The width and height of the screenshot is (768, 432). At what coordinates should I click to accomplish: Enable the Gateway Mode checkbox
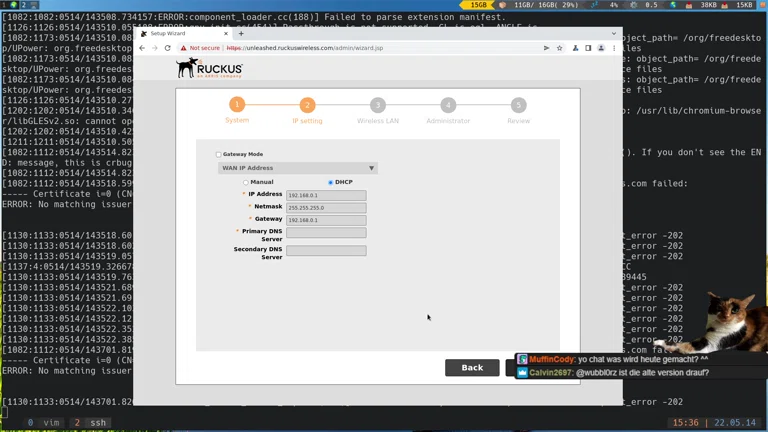[x=219, y=155]
